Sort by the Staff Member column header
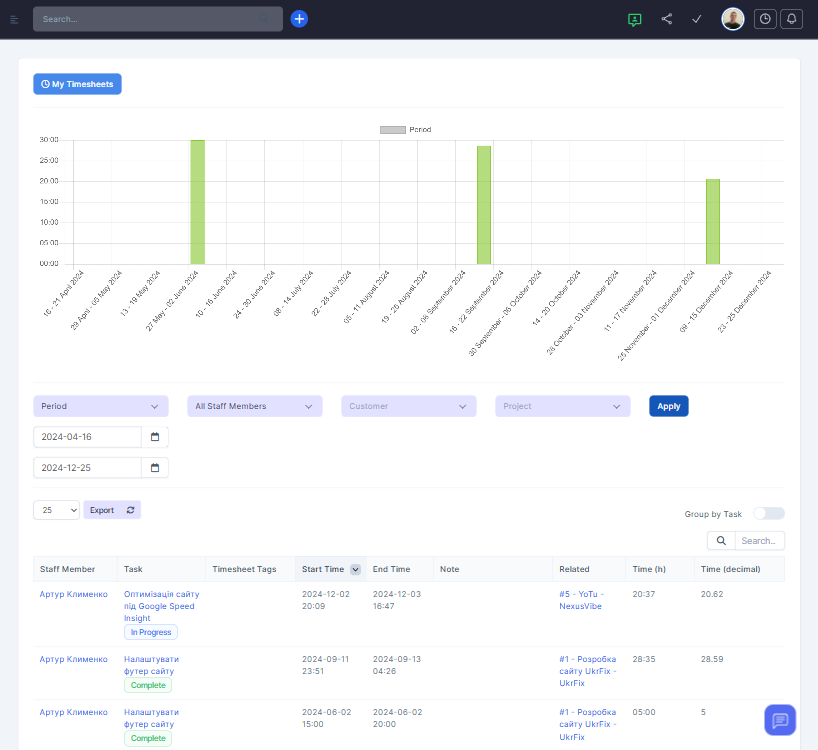Viewport: 818px width, 750px height. [67, 569]
